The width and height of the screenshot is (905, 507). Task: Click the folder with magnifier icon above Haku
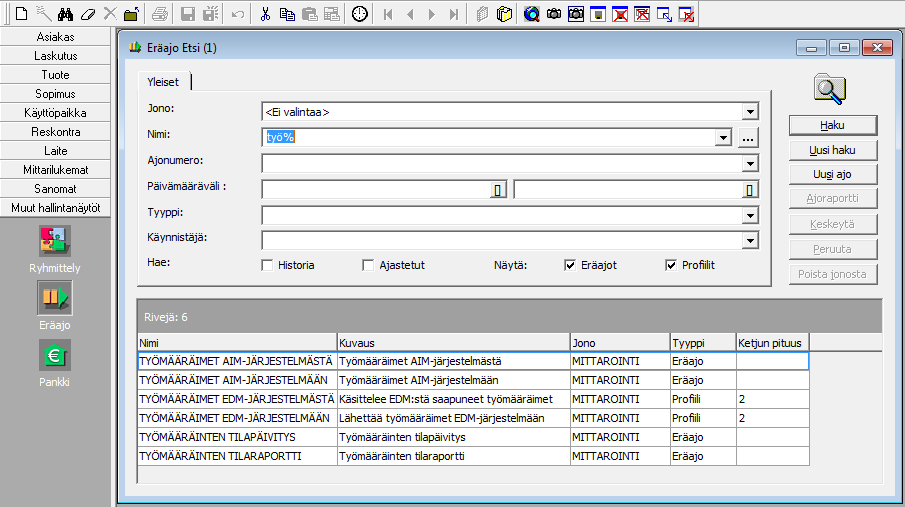(830, 89)
